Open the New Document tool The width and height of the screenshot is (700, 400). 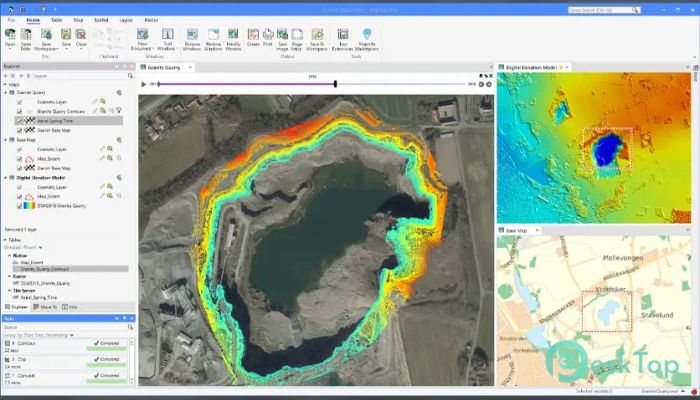(x=142, y=35)
